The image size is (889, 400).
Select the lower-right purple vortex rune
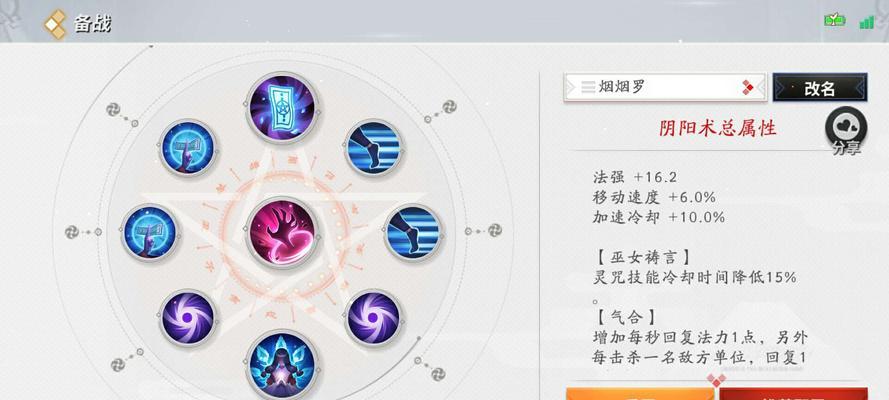(373, 318)
